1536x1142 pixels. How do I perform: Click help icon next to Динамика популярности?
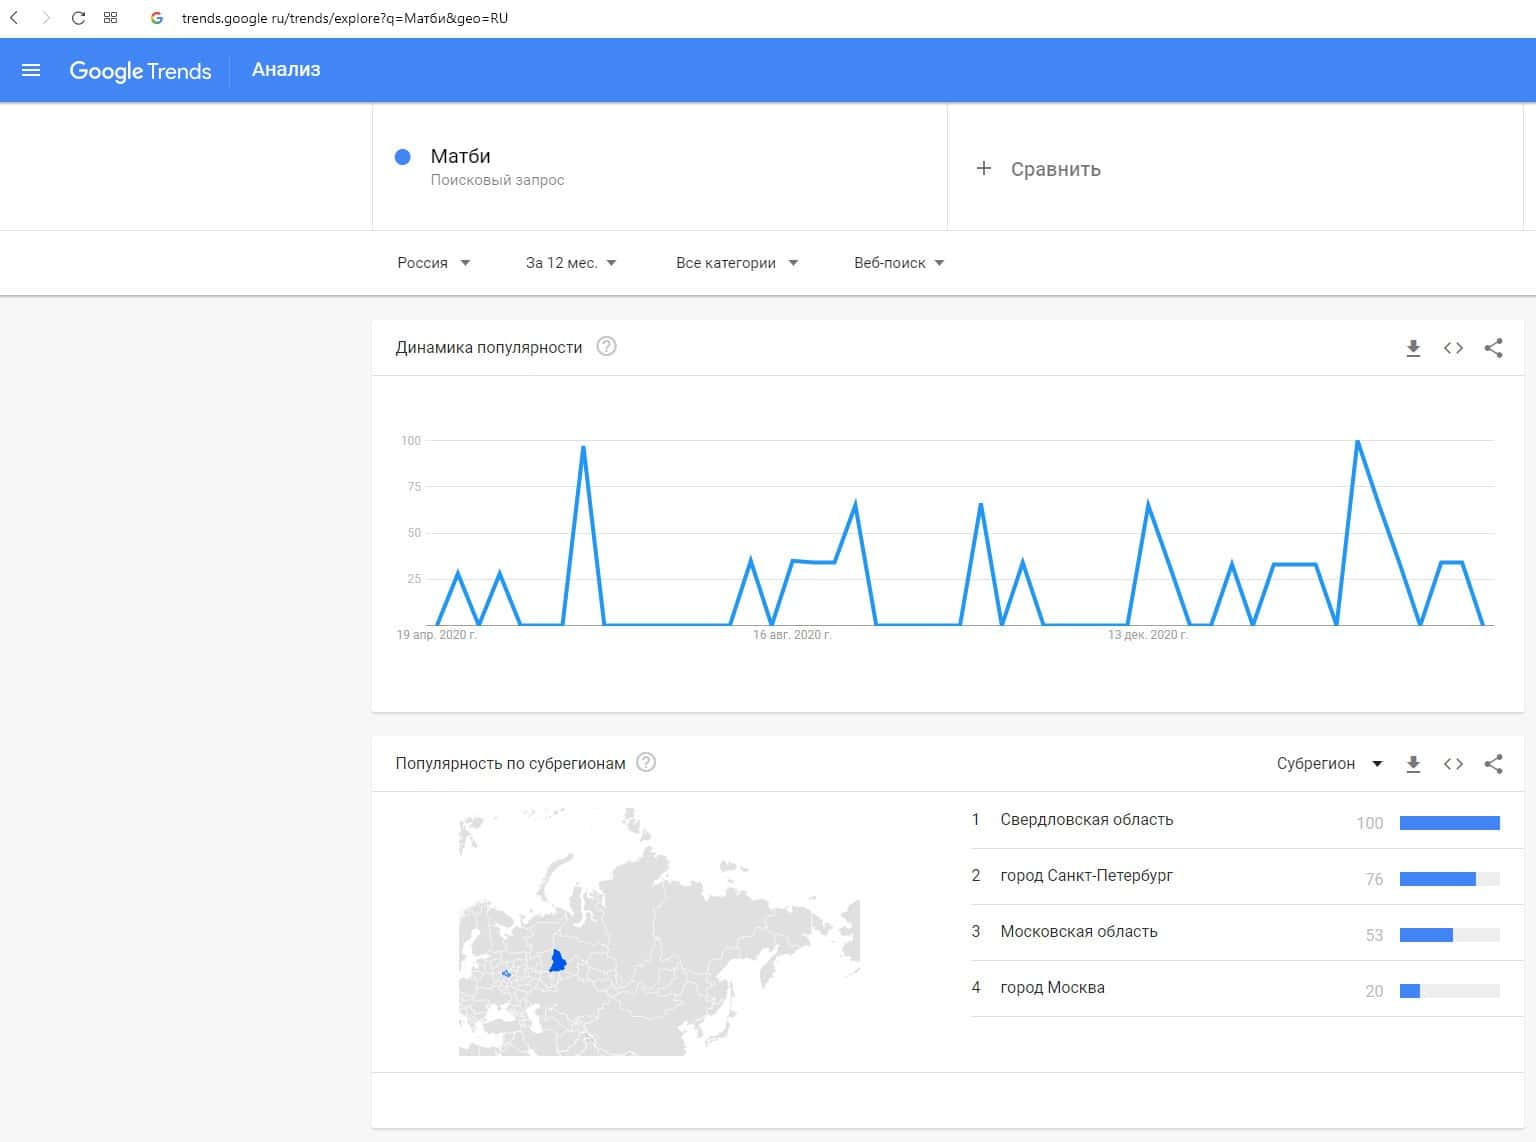click(x=606, y=347)
